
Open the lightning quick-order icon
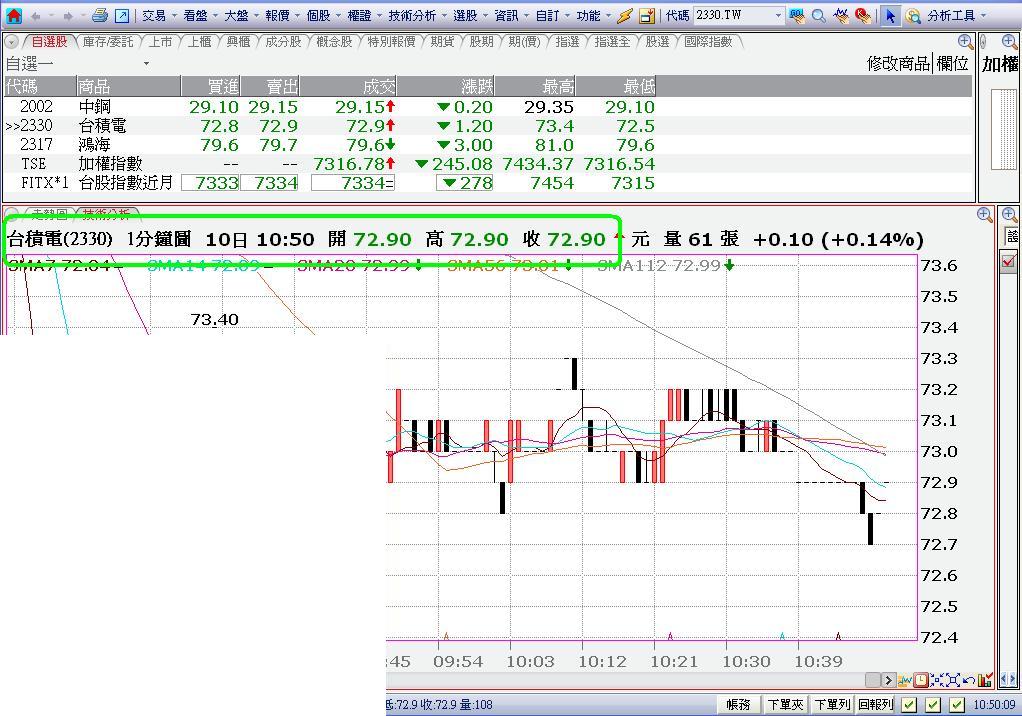click(625, 16)
